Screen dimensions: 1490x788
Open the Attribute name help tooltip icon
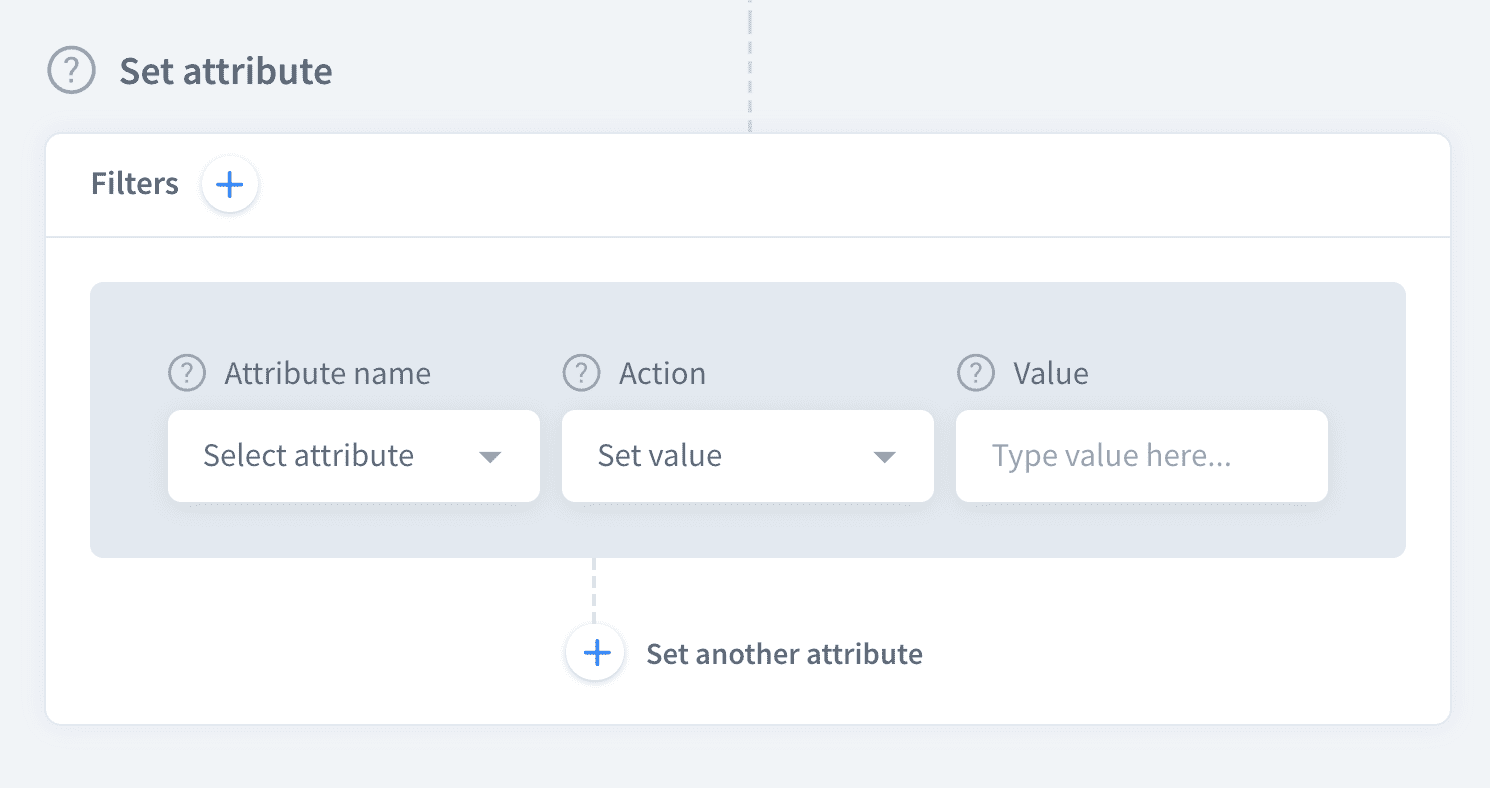pyautogui.click(x=186, y=374)
